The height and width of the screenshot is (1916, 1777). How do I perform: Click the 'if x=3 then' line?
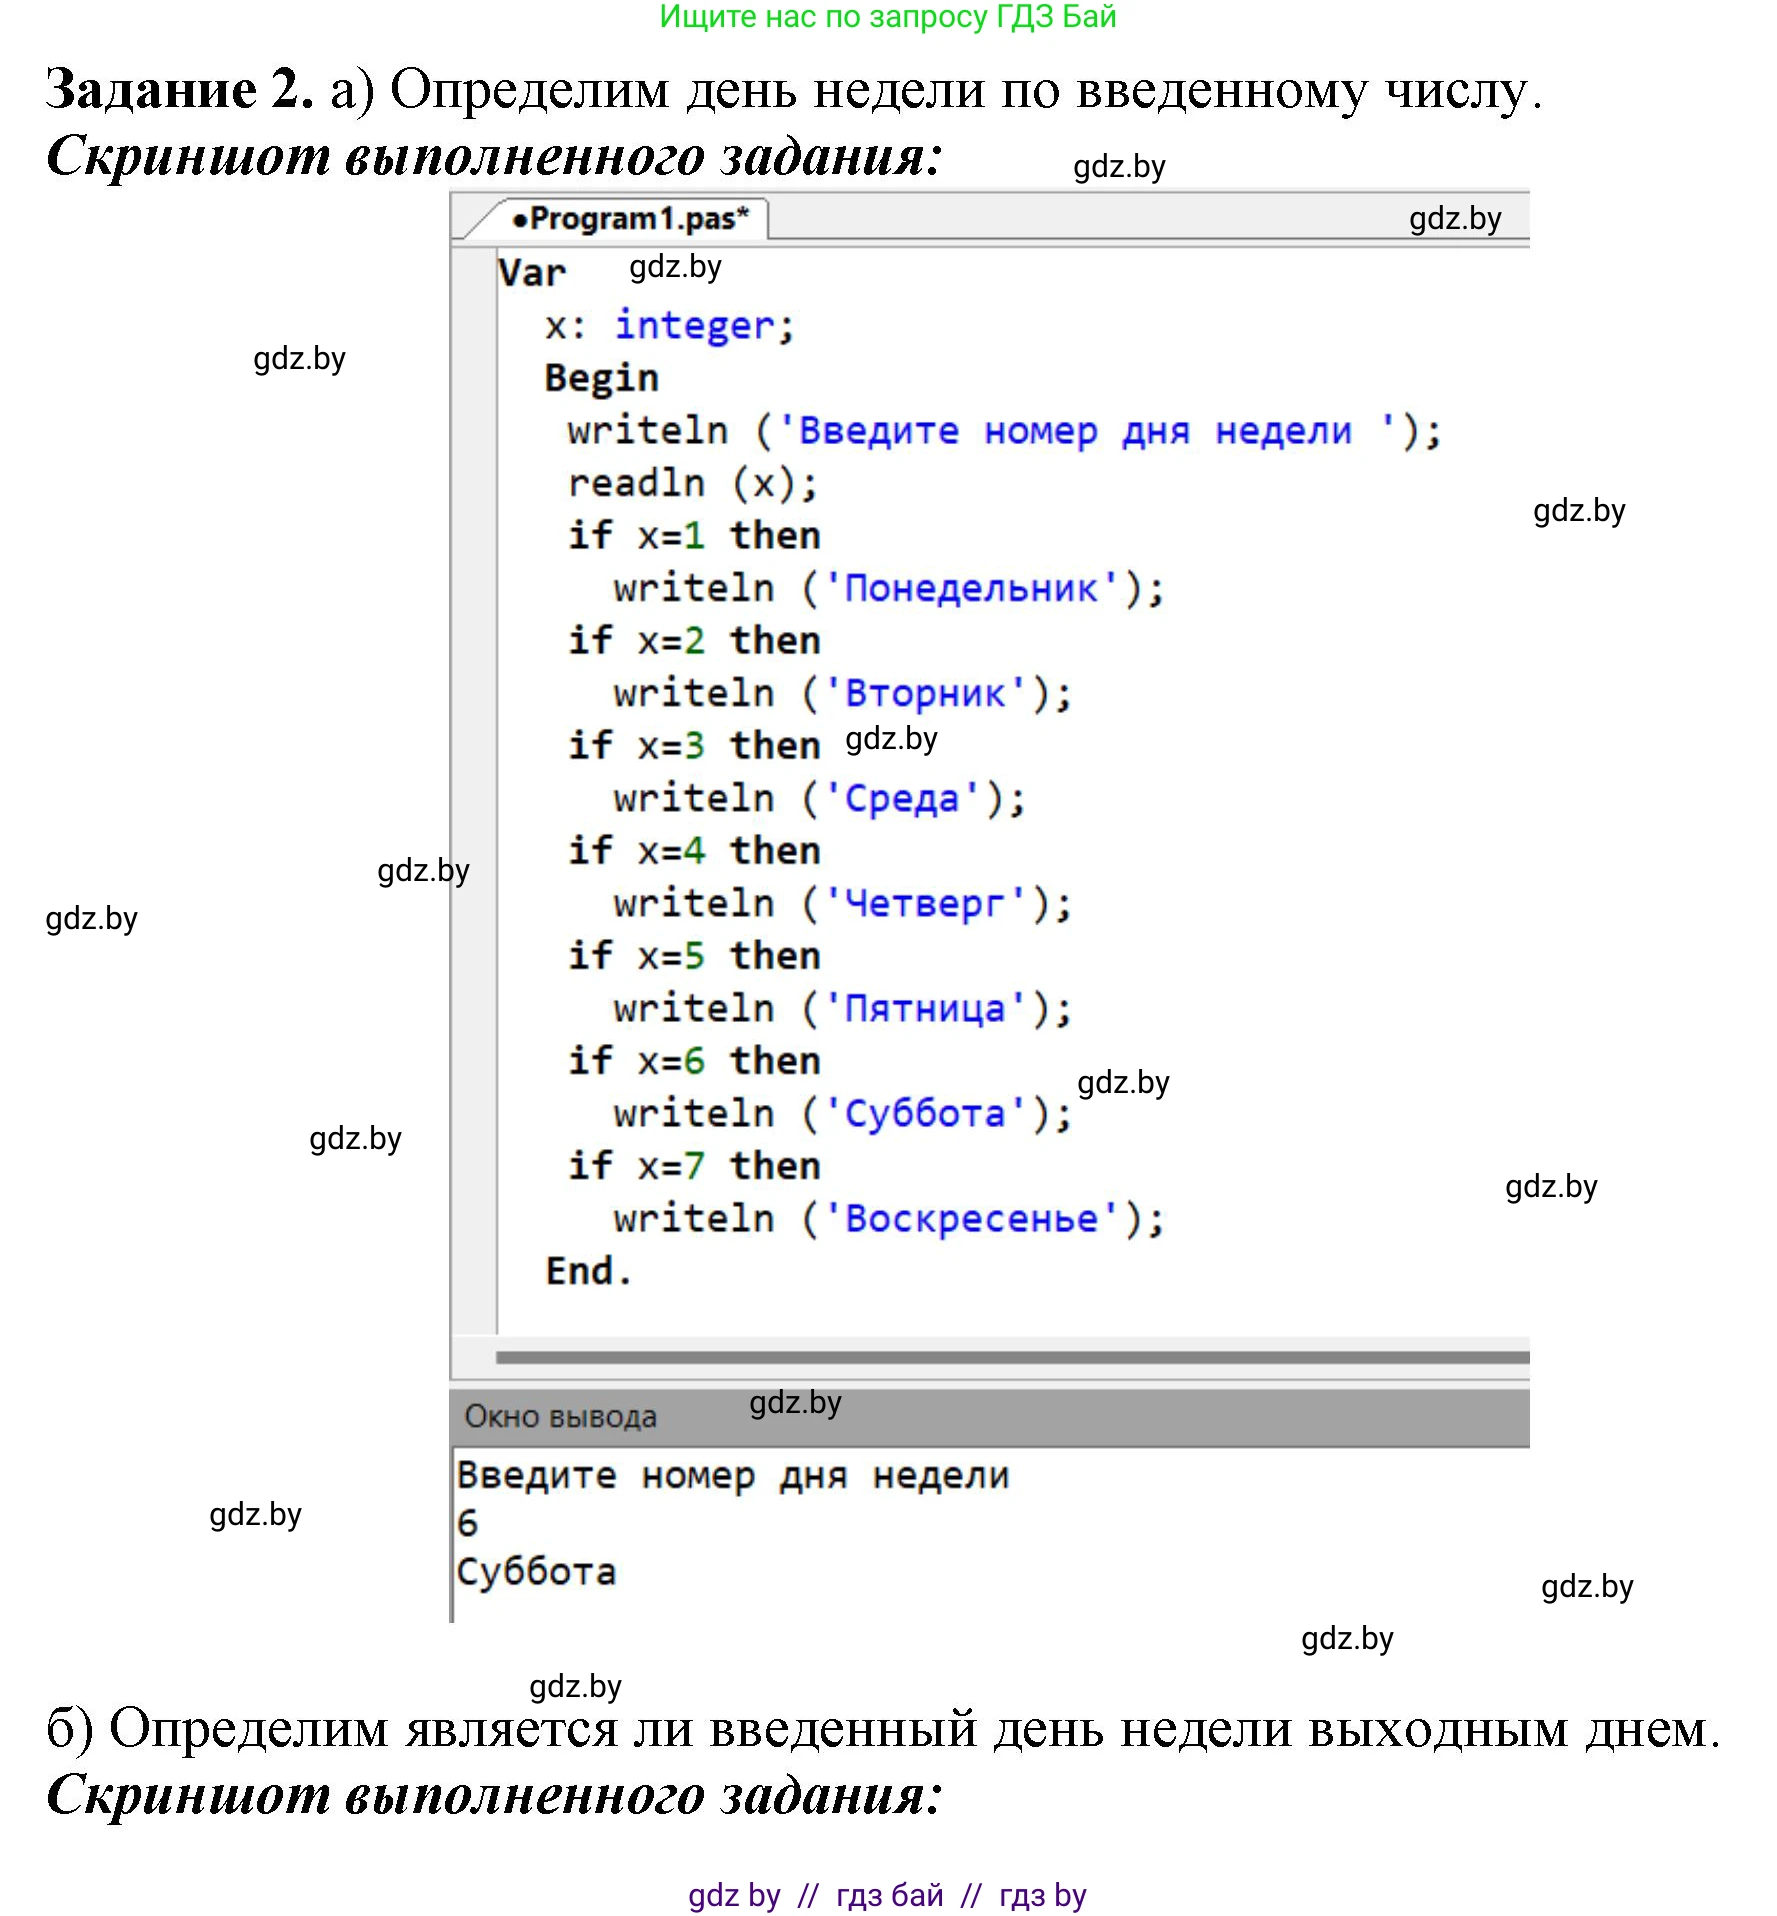coord(694,745)
